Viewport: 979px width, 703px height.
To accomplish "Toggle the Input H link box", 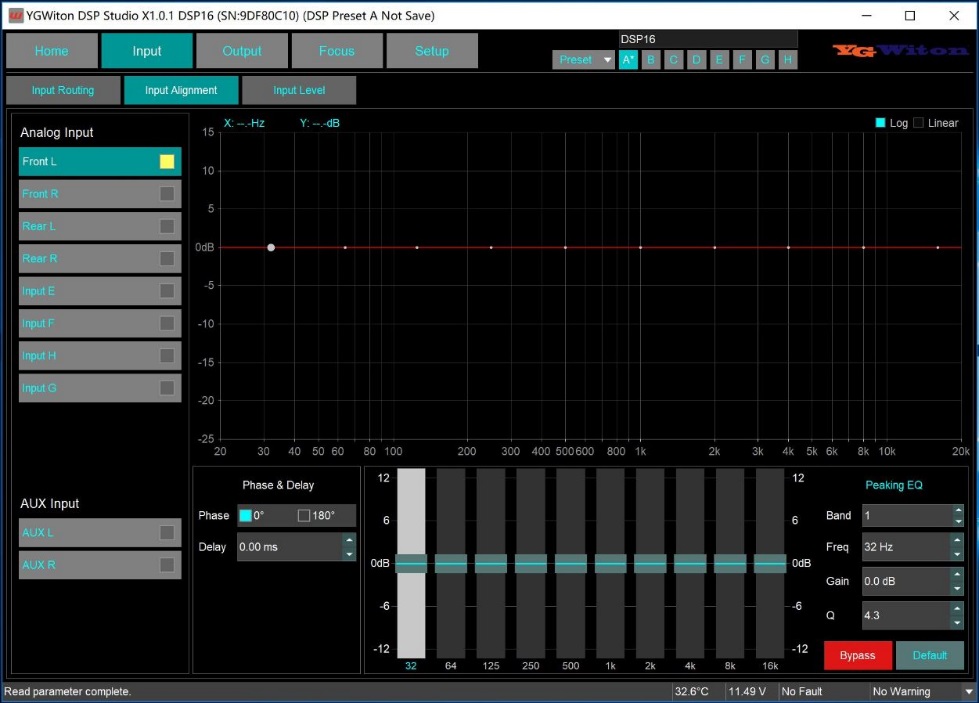I will (167, 356).
